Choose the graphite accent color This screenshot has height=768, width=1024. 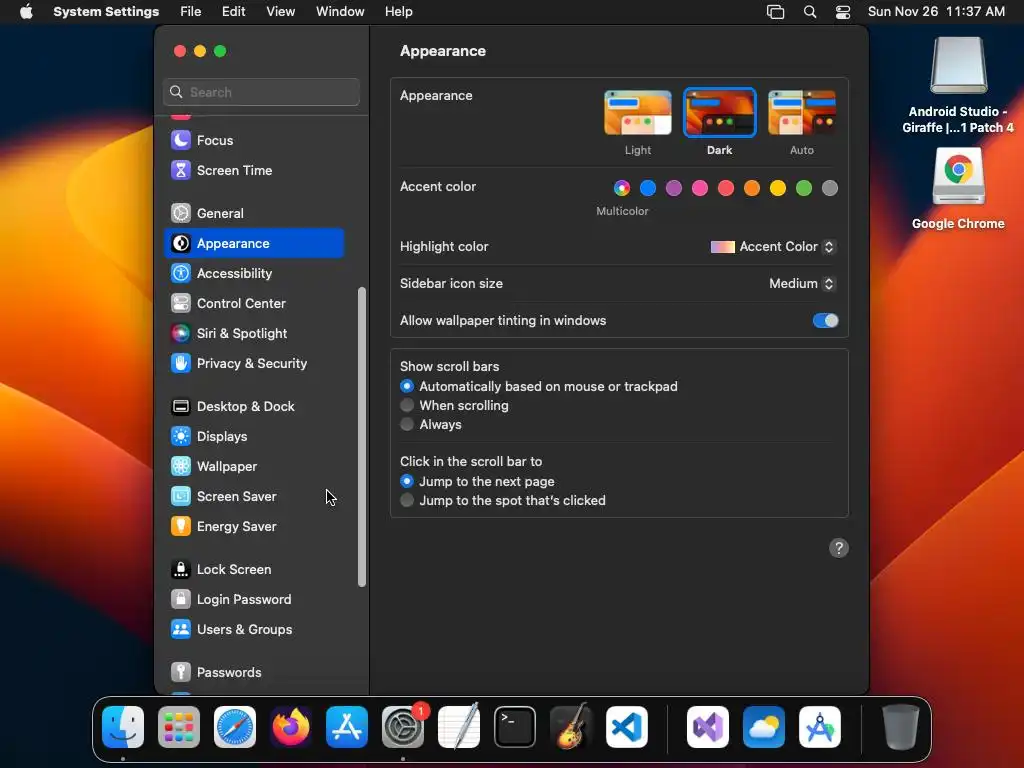tap(830, 188)
